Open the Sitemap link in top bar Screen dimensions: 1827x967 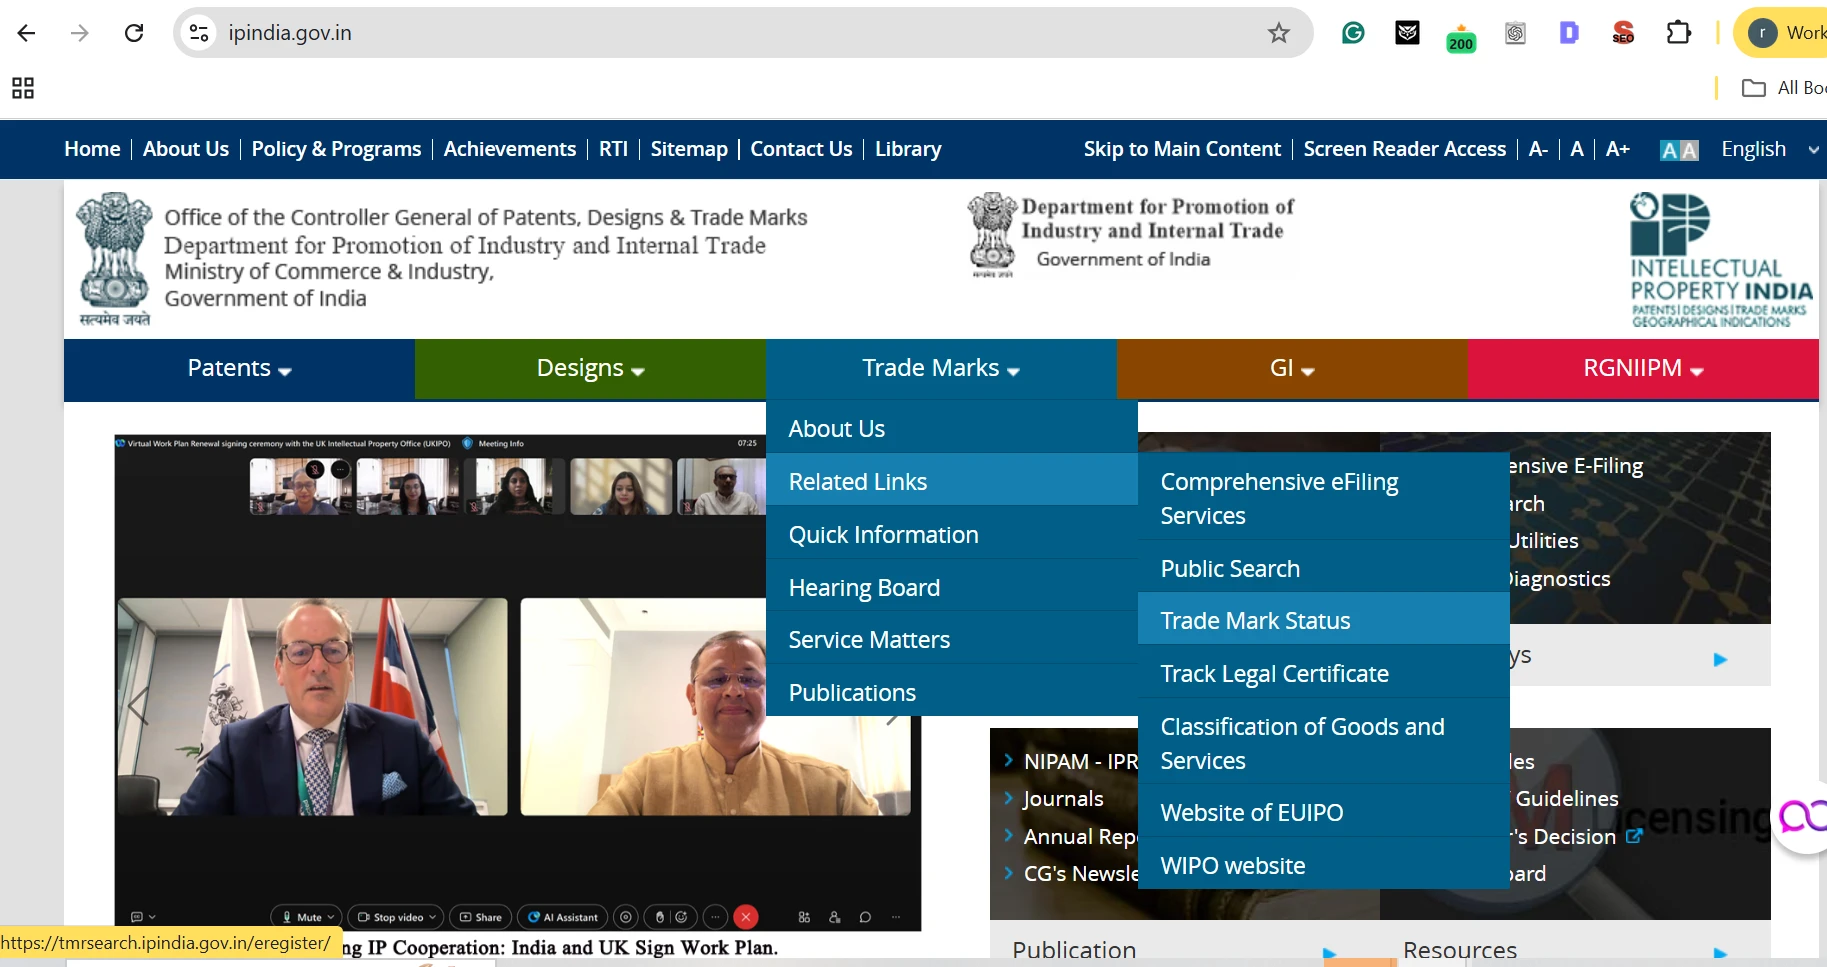click(689, 149)
